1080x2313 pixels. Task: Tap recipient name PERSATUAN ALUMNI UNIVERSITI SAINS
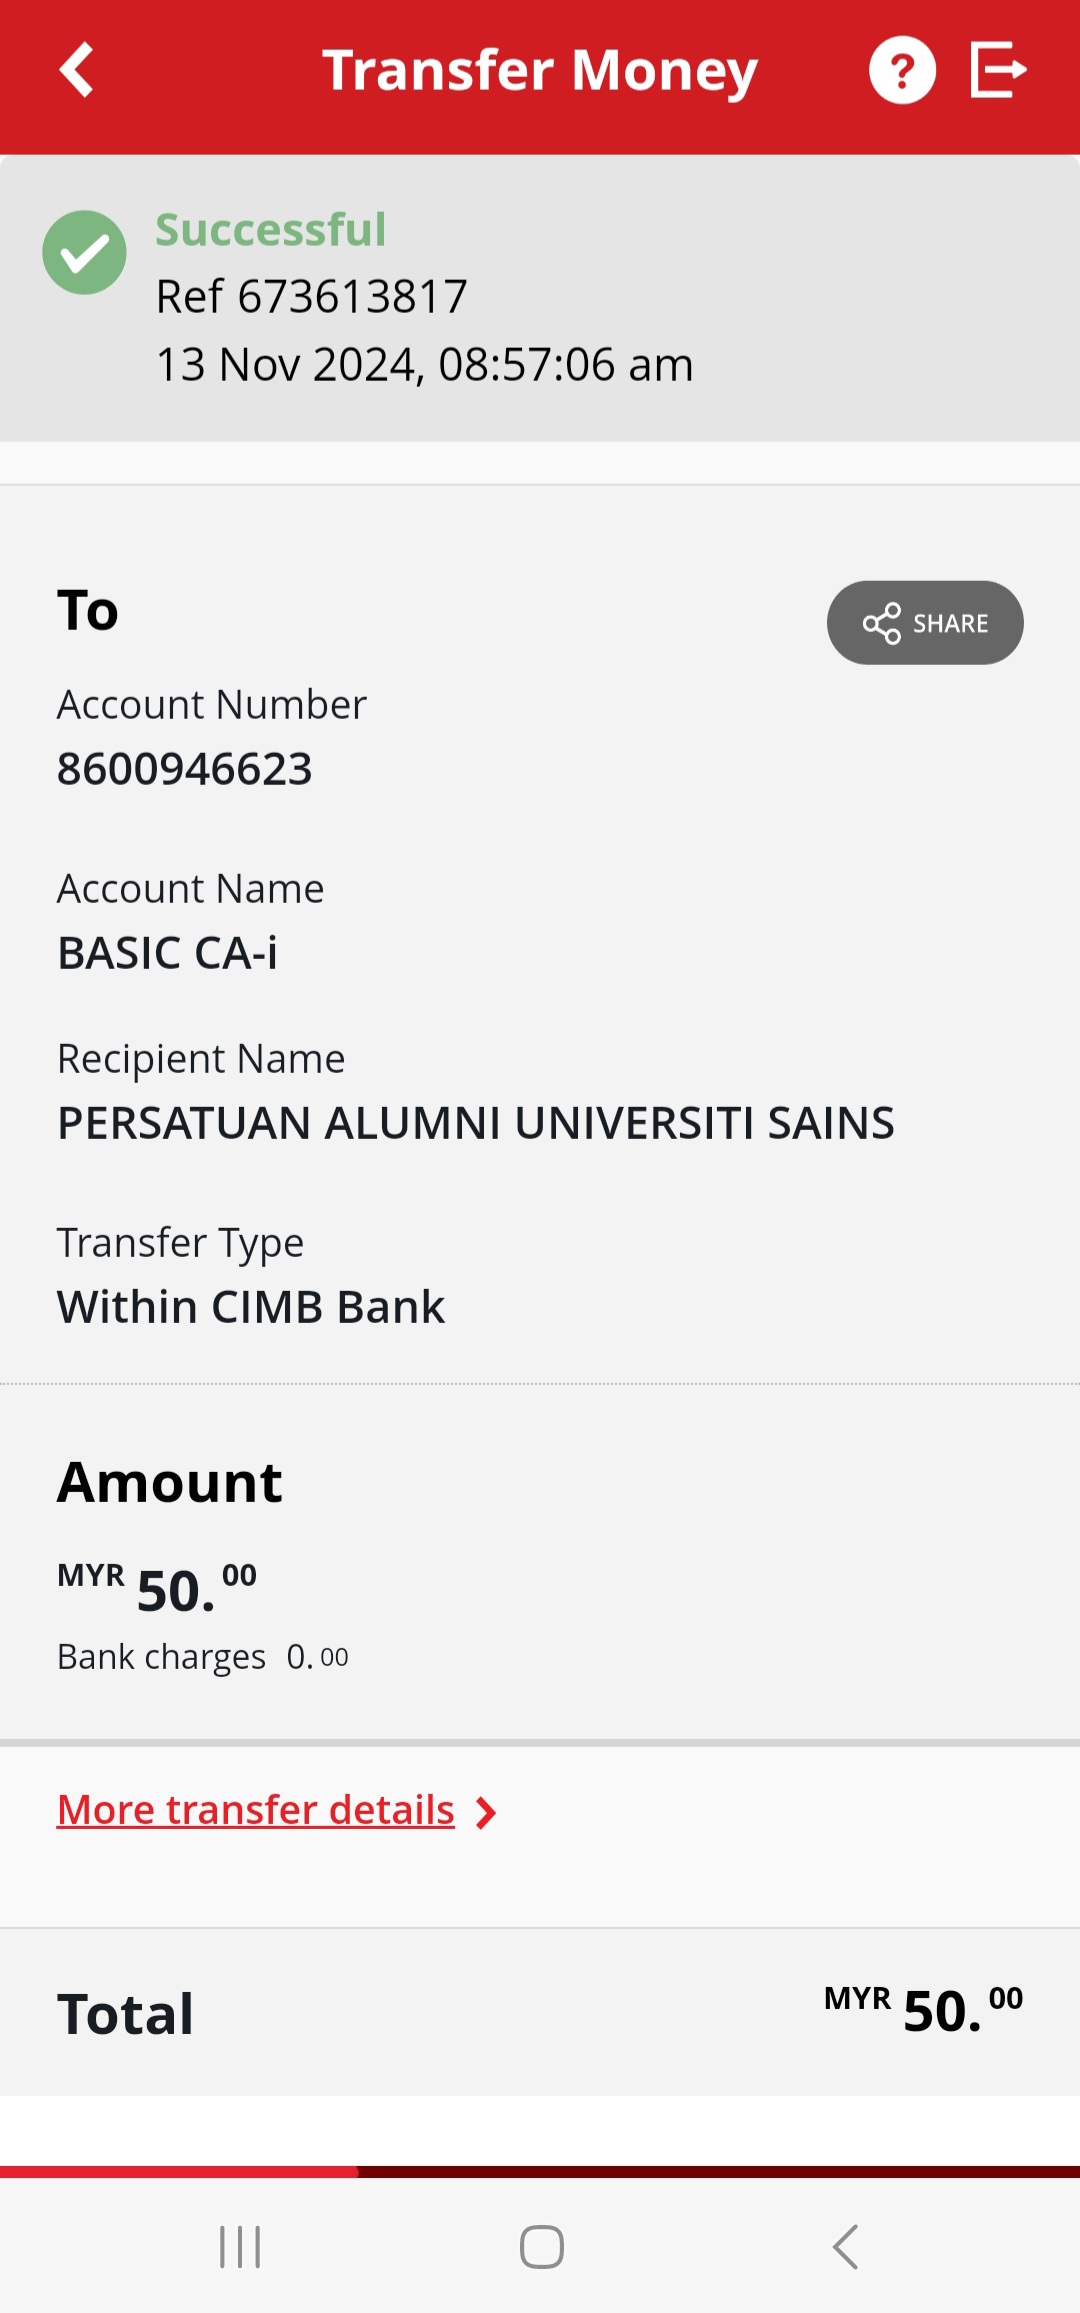(x=476, y=1123)
